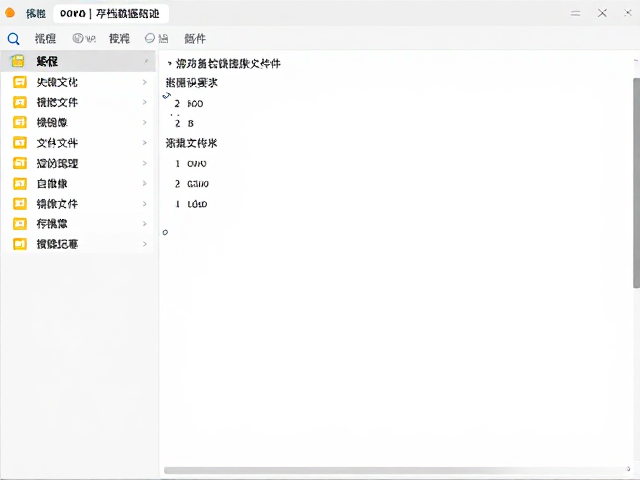The image size is (640, 480).
Task: Click the speech bubble icon in the toolbar
Action: (x=150, y=38)
